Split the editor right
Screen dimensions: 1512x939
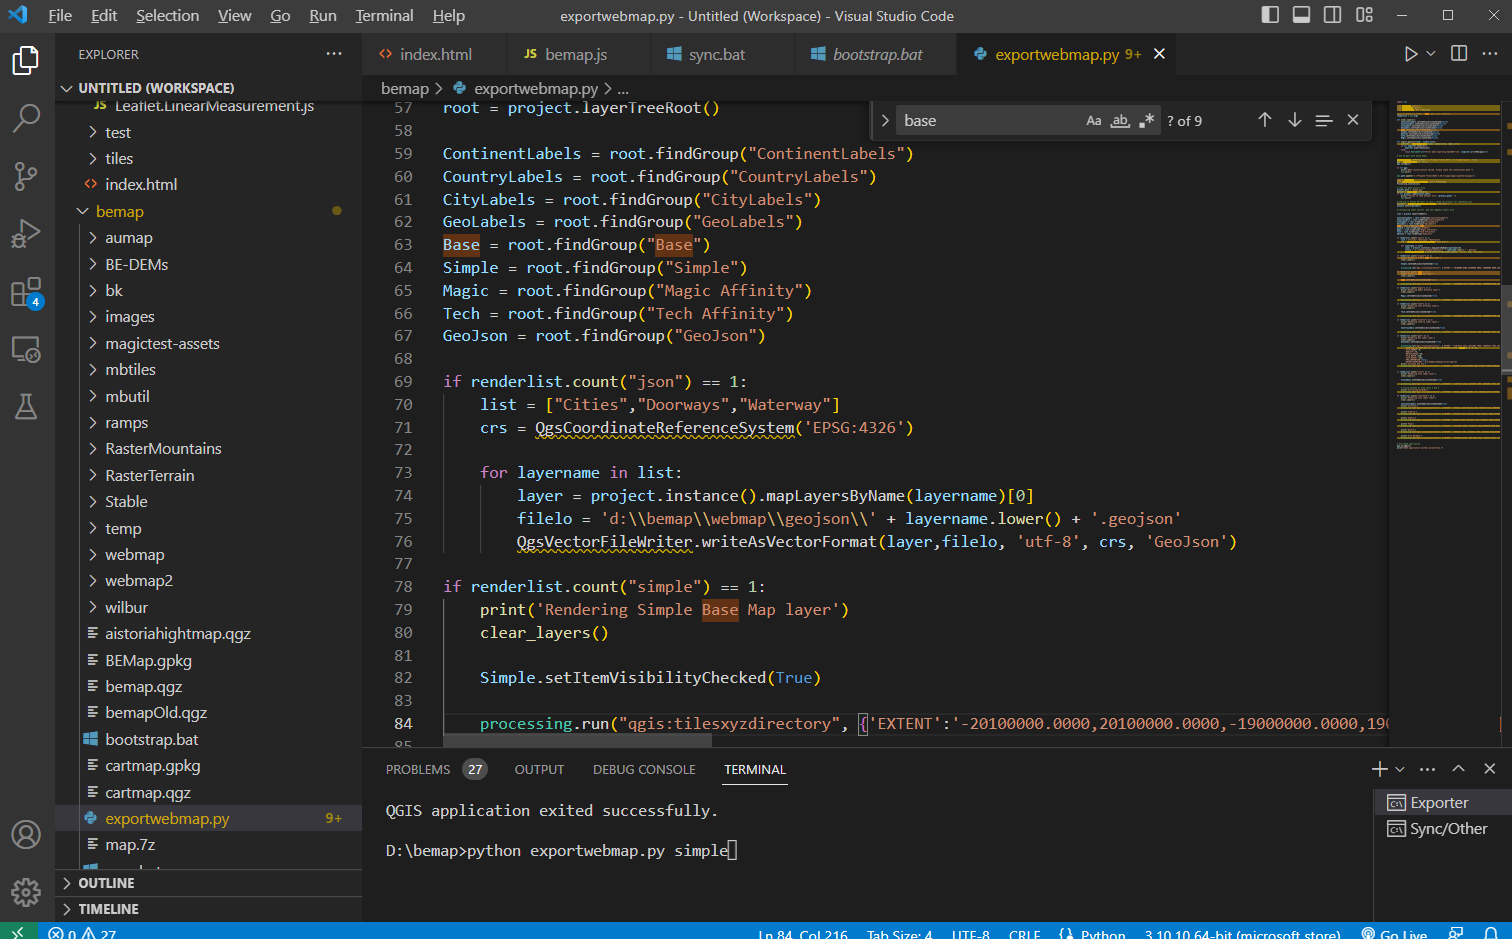click(x=1459, y=54)
